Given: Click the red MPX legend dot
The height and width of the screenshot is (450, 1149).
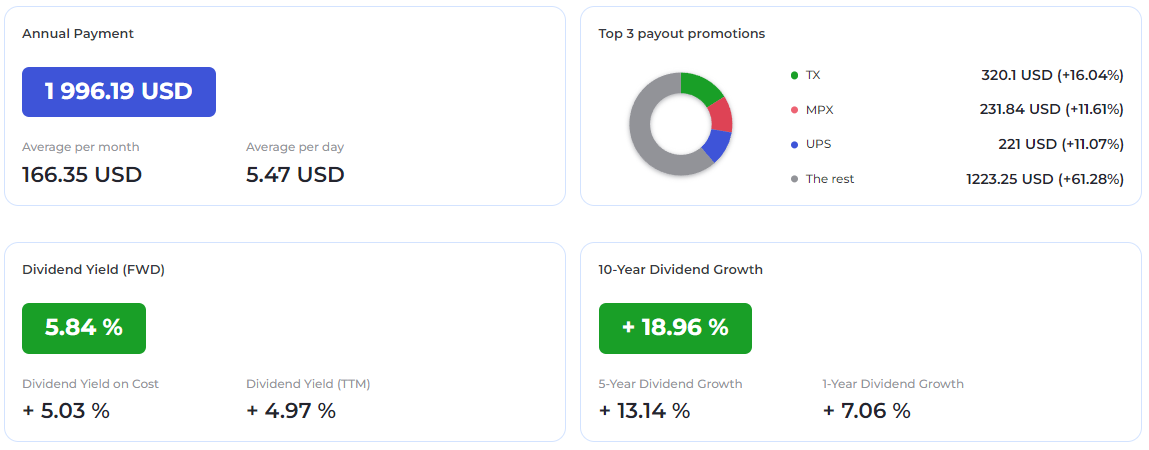Looking at the screenshot, I should (x=794, y=110).
